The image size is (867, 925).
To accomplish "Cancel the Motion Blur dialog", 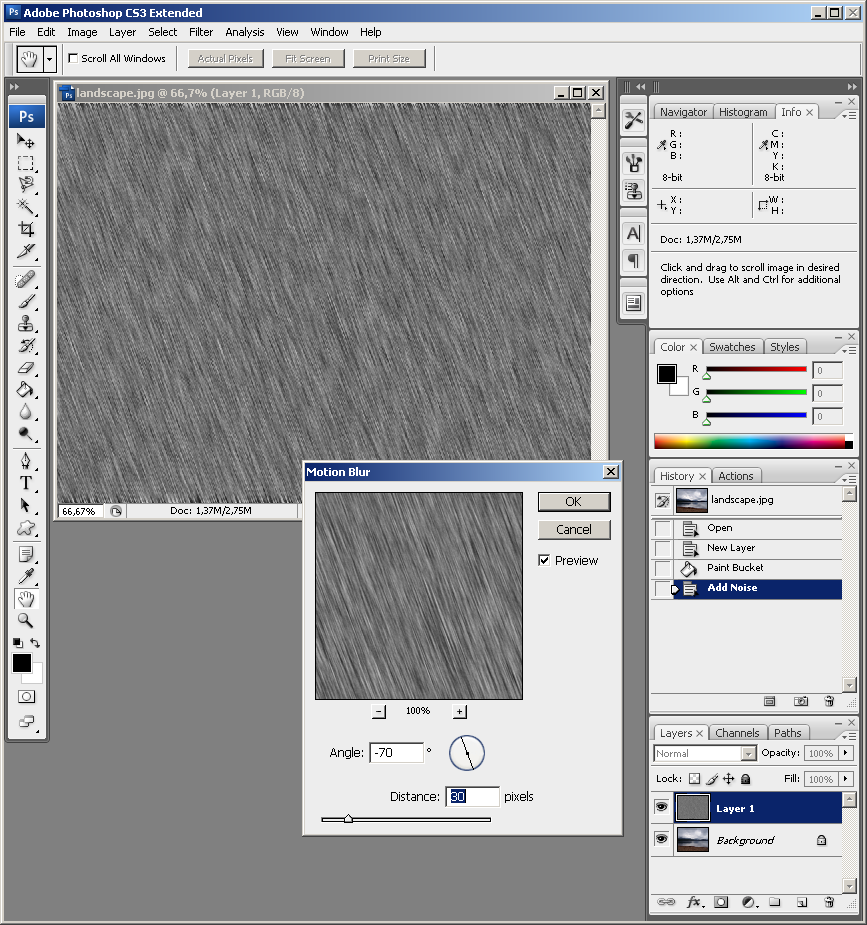I will [573, 529].
